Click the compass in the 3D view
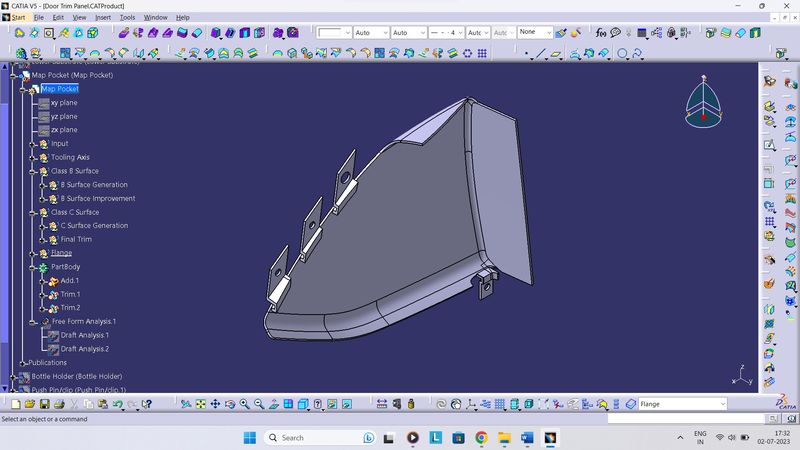Screen dimensions: 800x450 click(703, 102)
